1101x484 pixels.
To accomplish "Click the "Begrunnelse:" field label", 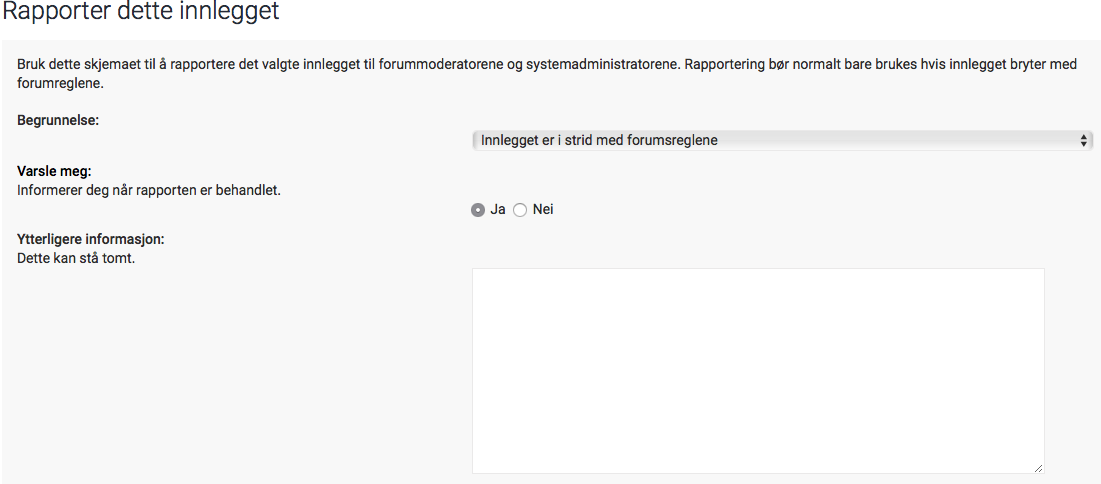I will pyautogui.click(x=58, y=120).
